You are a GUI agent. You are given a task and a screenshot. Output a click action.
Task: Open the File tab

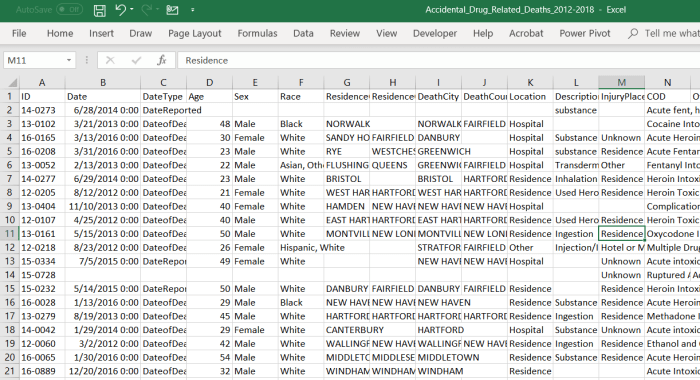click(19, 33)
